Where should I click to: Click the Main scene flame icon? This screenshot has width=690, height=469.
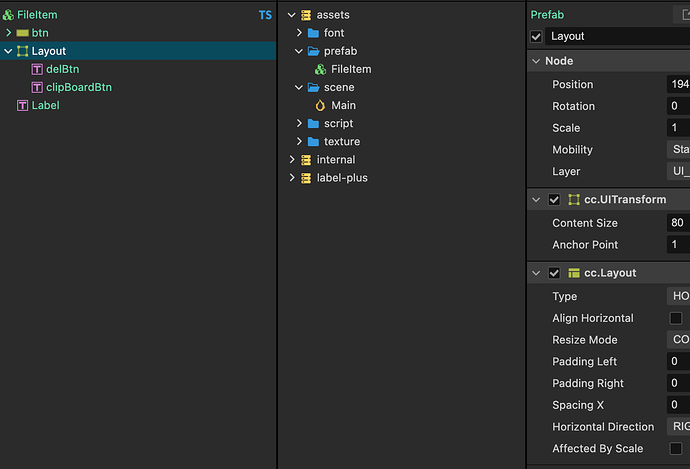[320, 105]
